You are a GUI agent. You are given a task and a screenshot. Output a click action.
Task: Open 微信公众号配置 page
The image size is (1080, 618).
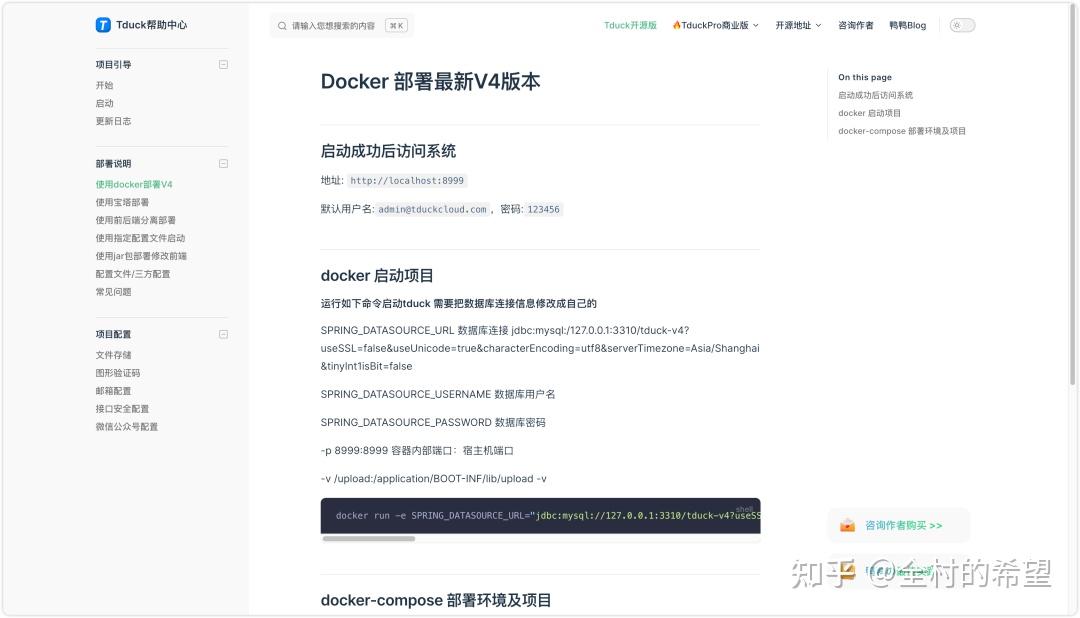pyautogui.click(x=127, y=426)
